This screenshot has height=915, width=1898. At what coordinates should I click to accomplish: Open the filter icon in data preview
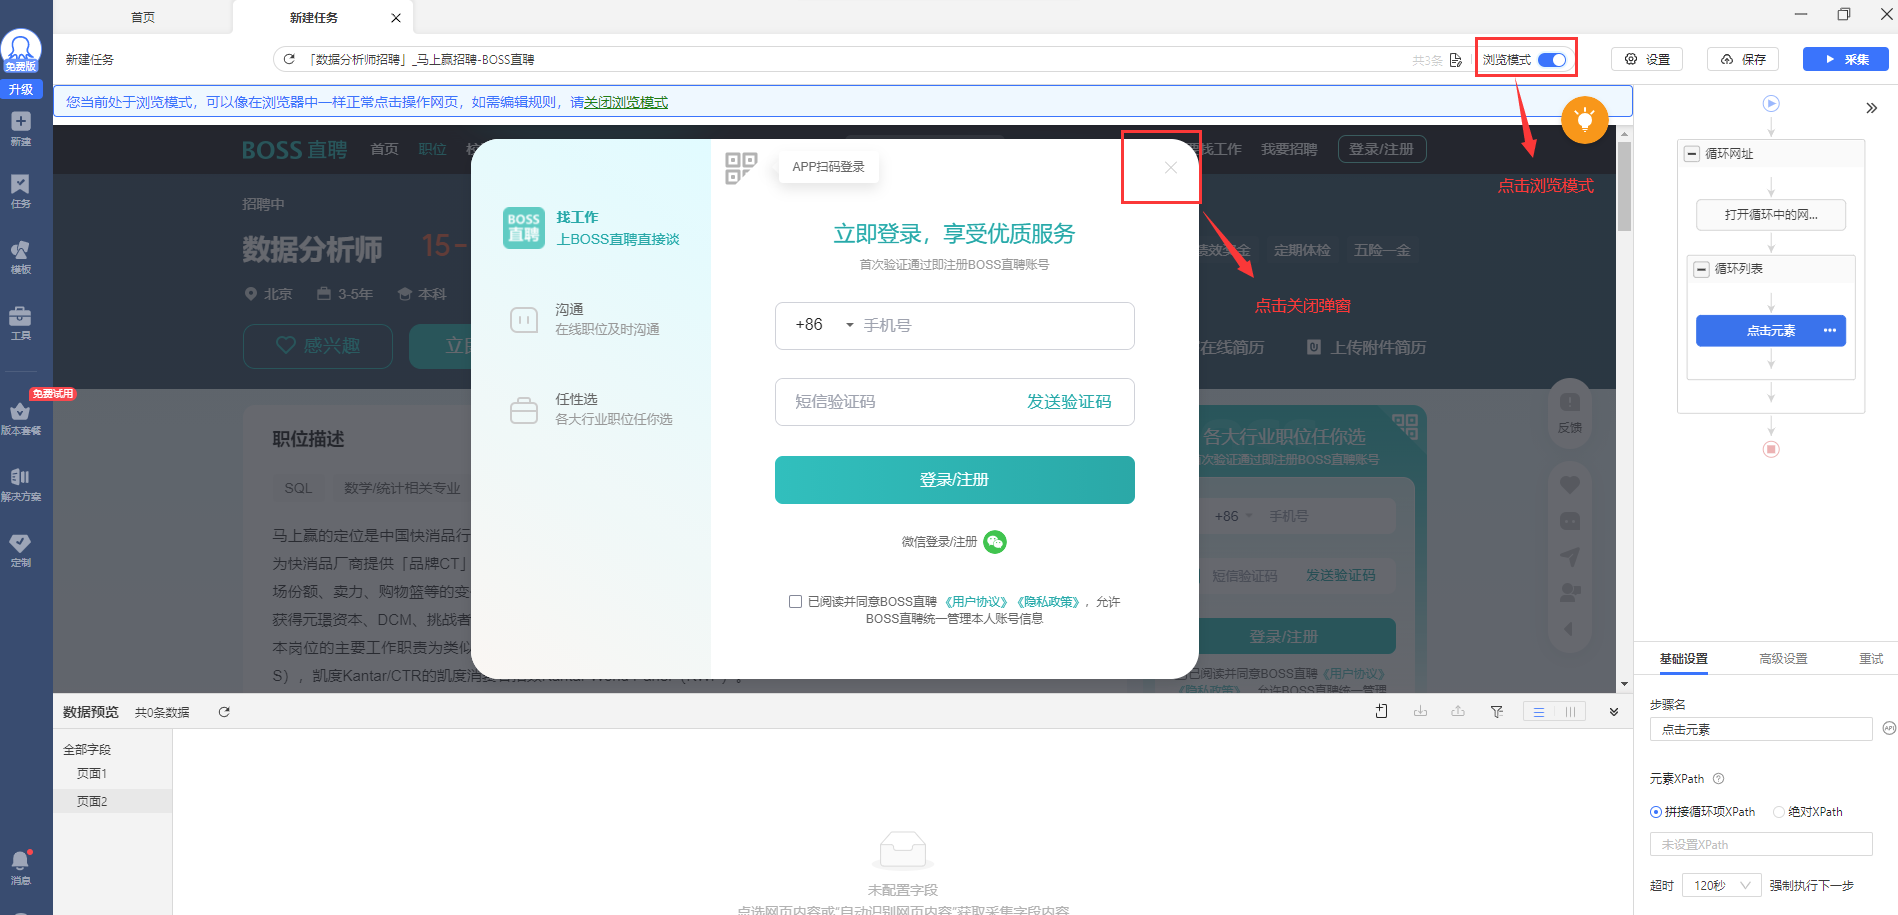pos(1496,712)
